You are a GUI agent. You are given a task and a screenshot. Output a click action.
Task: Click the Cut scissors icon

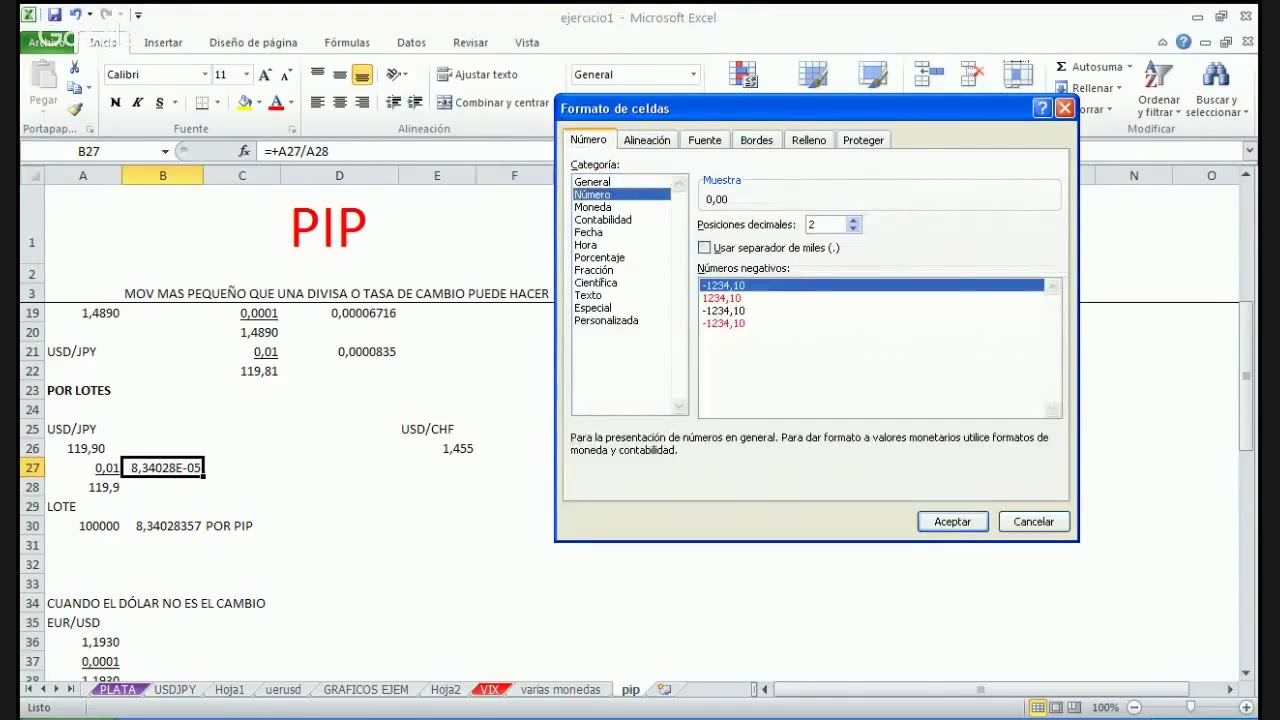74,67
